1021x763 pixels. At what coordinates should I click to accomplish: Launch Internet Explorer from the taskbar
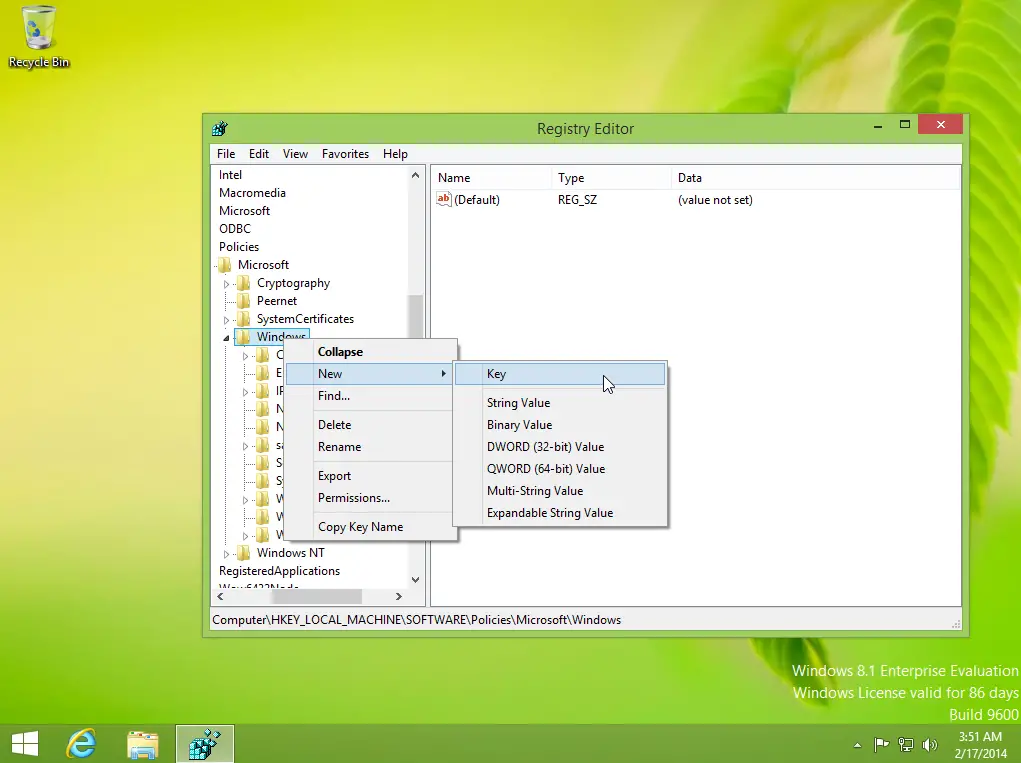tap(81, 743)
